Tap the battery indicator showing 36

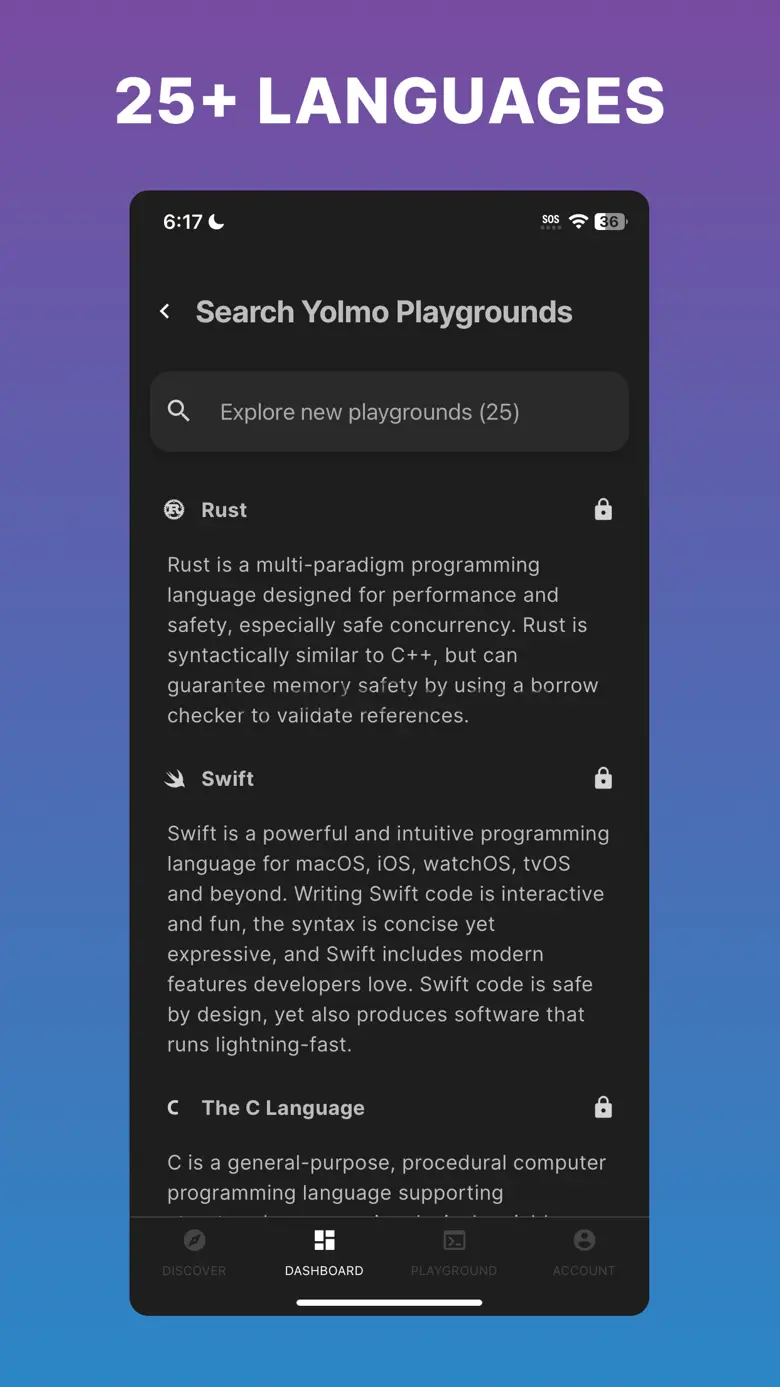(610, 222)
